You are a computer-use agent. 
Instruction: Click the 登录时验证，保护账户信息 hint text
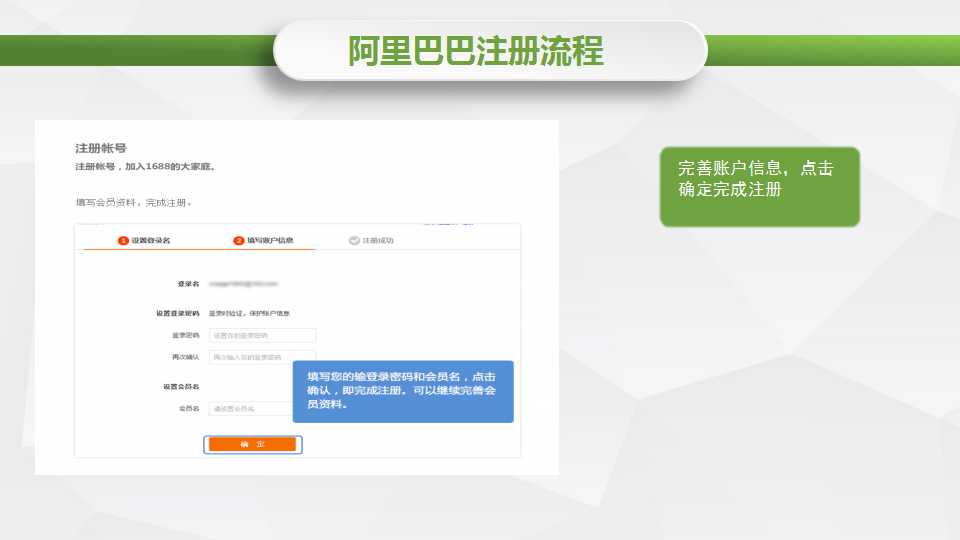tap(249, 313)
